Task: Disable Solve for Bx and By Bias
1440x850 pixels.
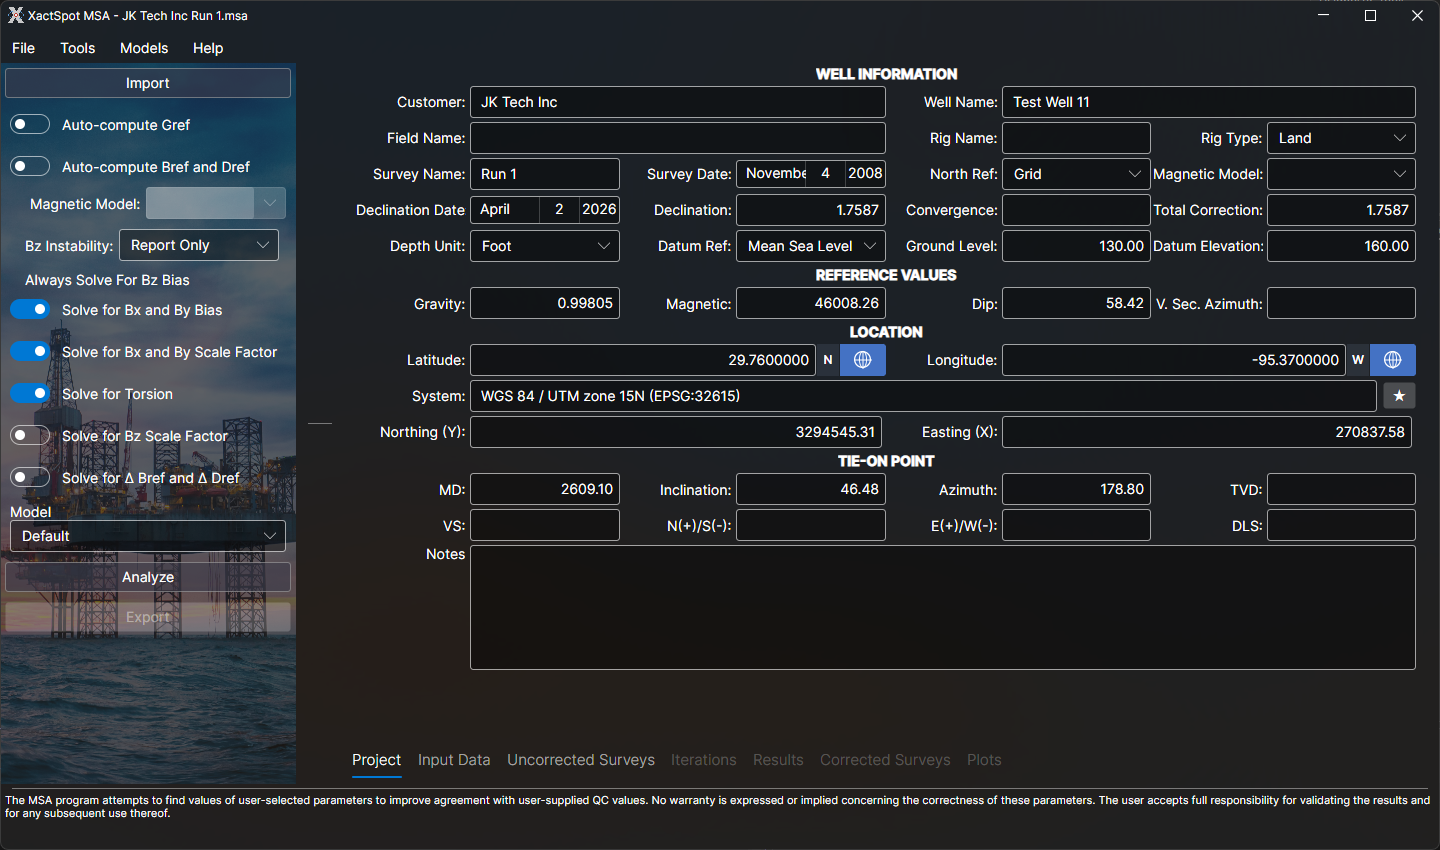Action: [x=29, y=309]
